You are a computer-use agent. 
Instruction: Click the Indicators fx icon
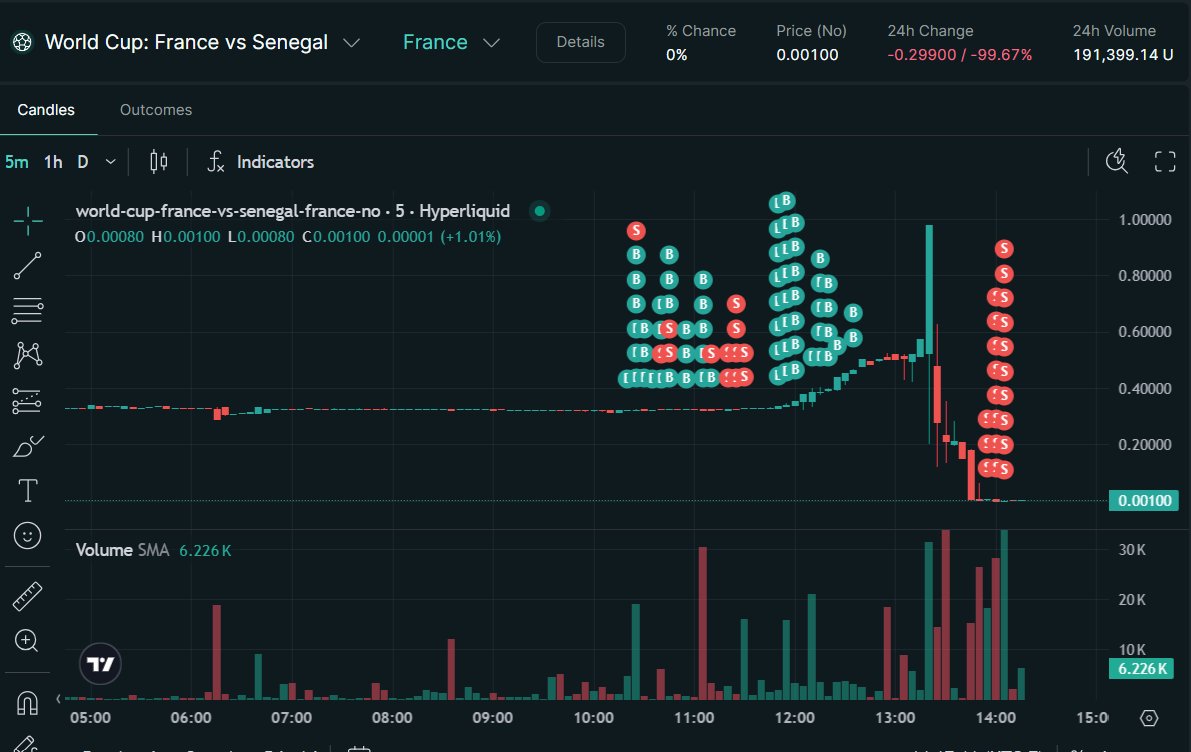click(x=216, y=162)
